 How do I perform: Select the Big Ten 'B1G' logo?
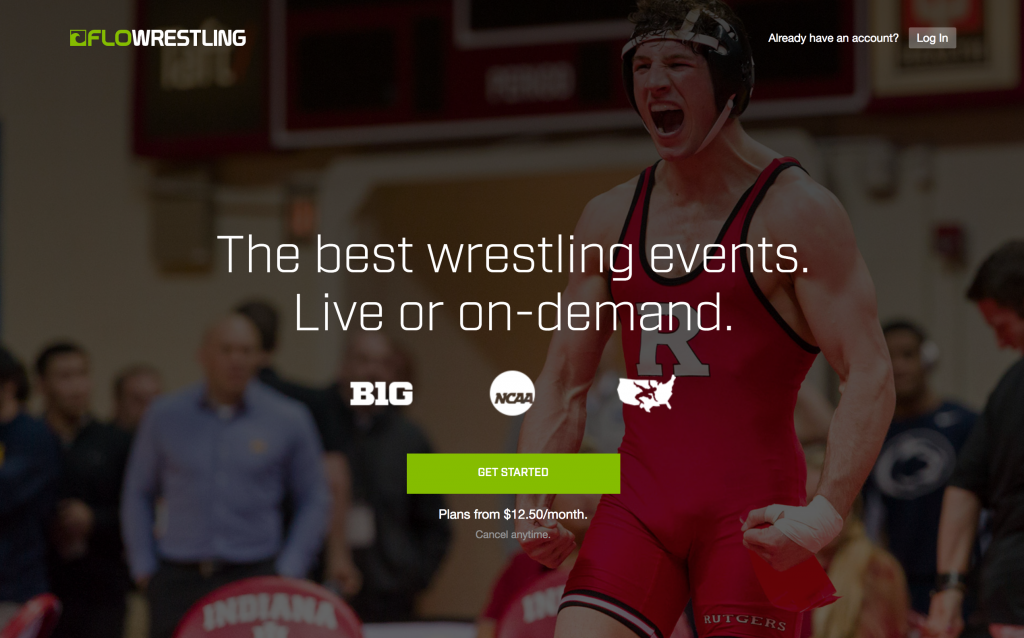click(381, 394)
